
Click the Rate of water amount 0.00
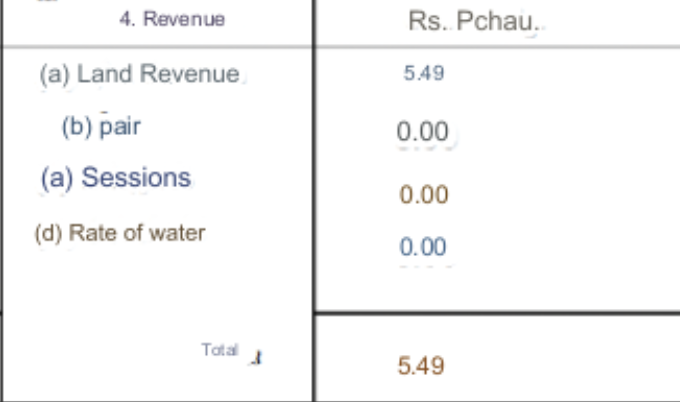coord(422,247)
